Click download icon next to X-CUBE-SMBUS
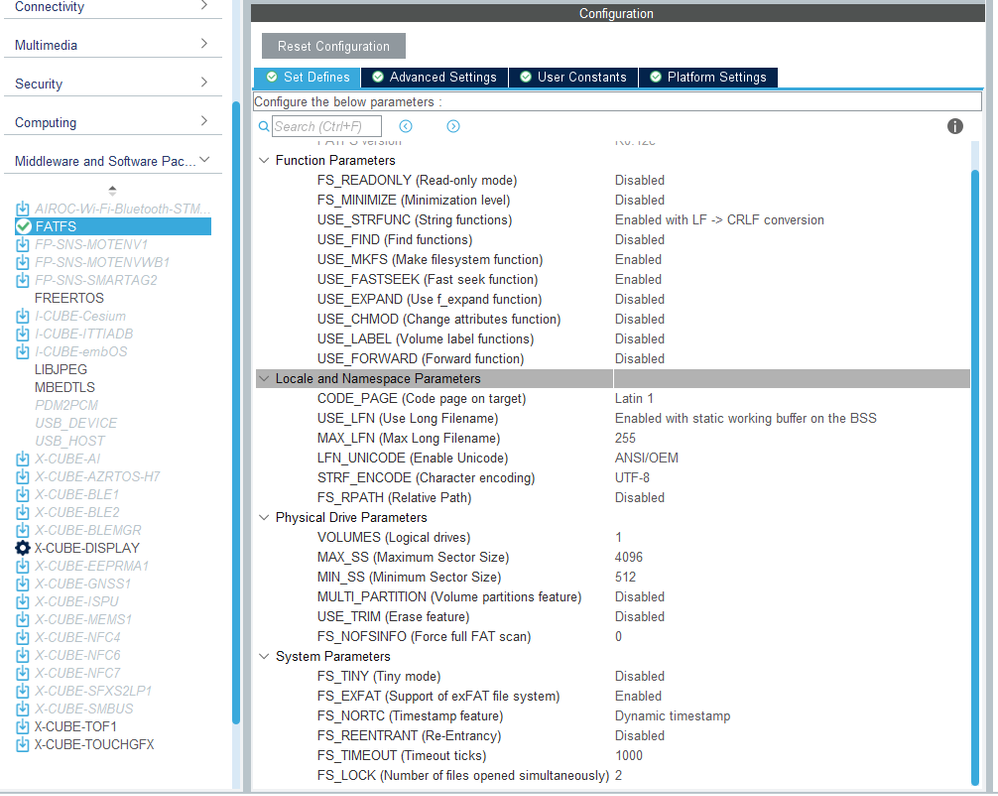This screenshot has height=796, width=998. coord(22,709)
